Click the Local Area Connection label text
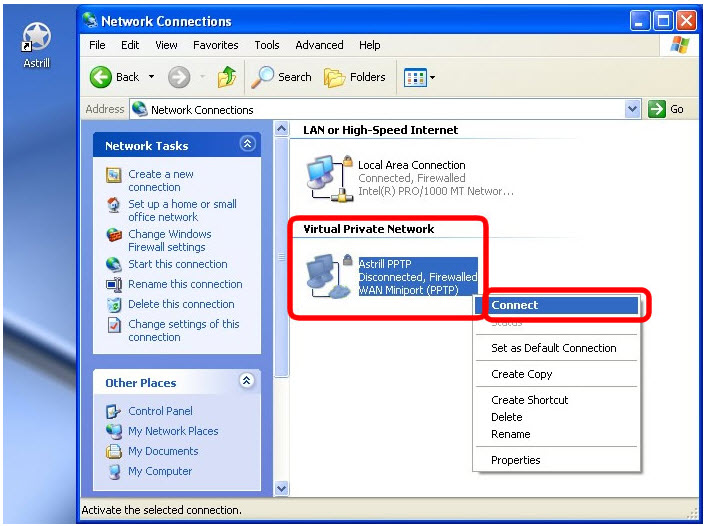 tap(412, 165)
